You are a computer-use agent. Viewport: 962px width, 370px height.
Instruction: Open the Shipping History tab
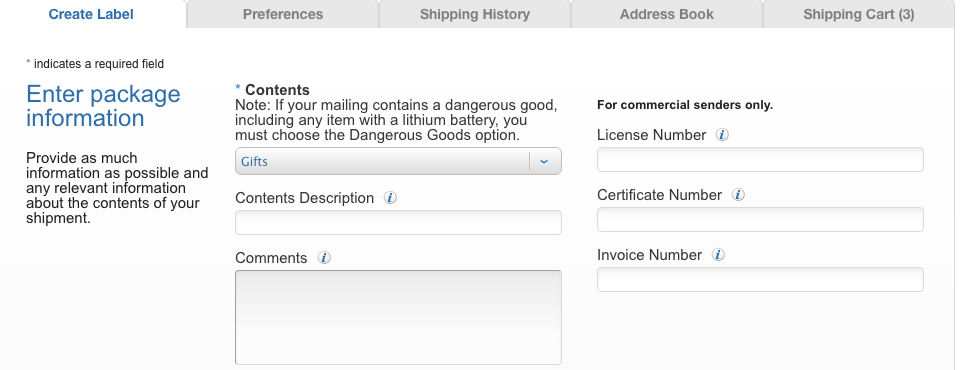[475, 14]
